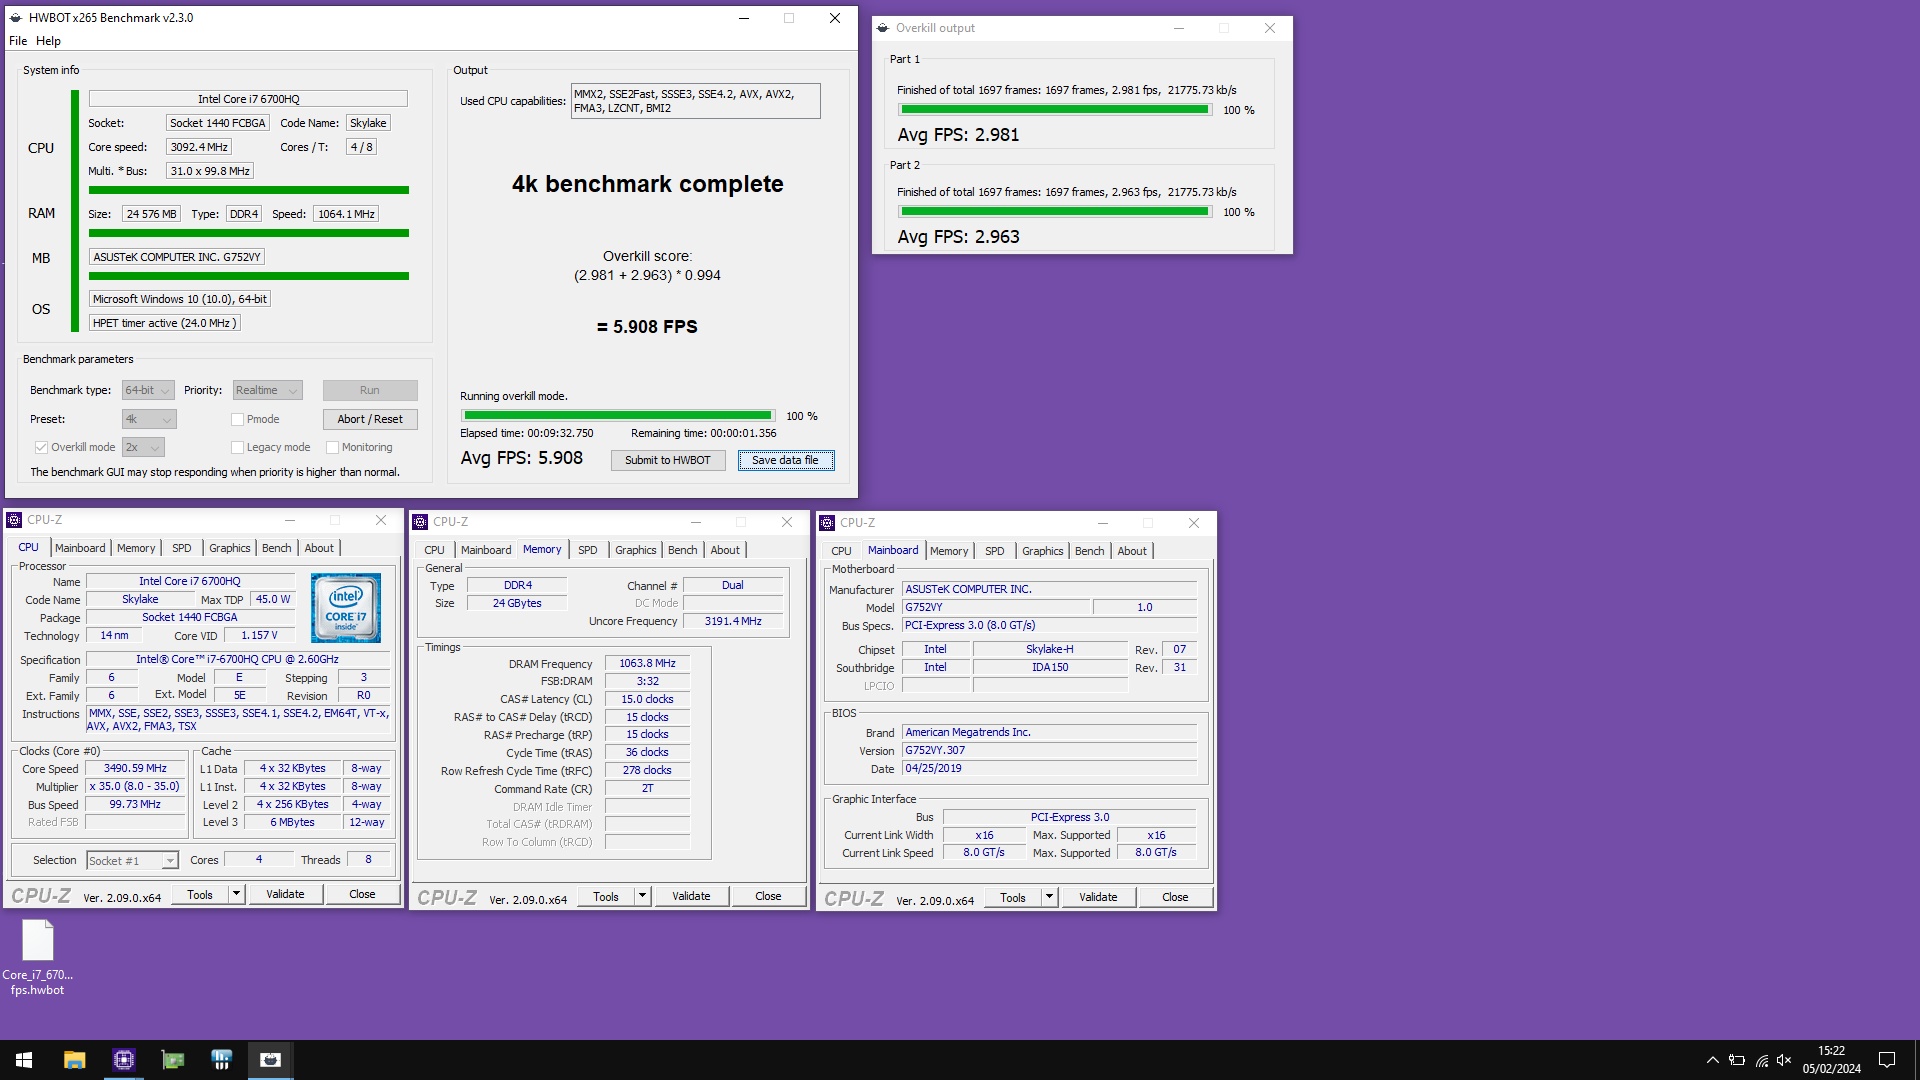The image size is (1920, 1080).
Task: Open the Priority Realtime dropdown
Action: point(267,390)
